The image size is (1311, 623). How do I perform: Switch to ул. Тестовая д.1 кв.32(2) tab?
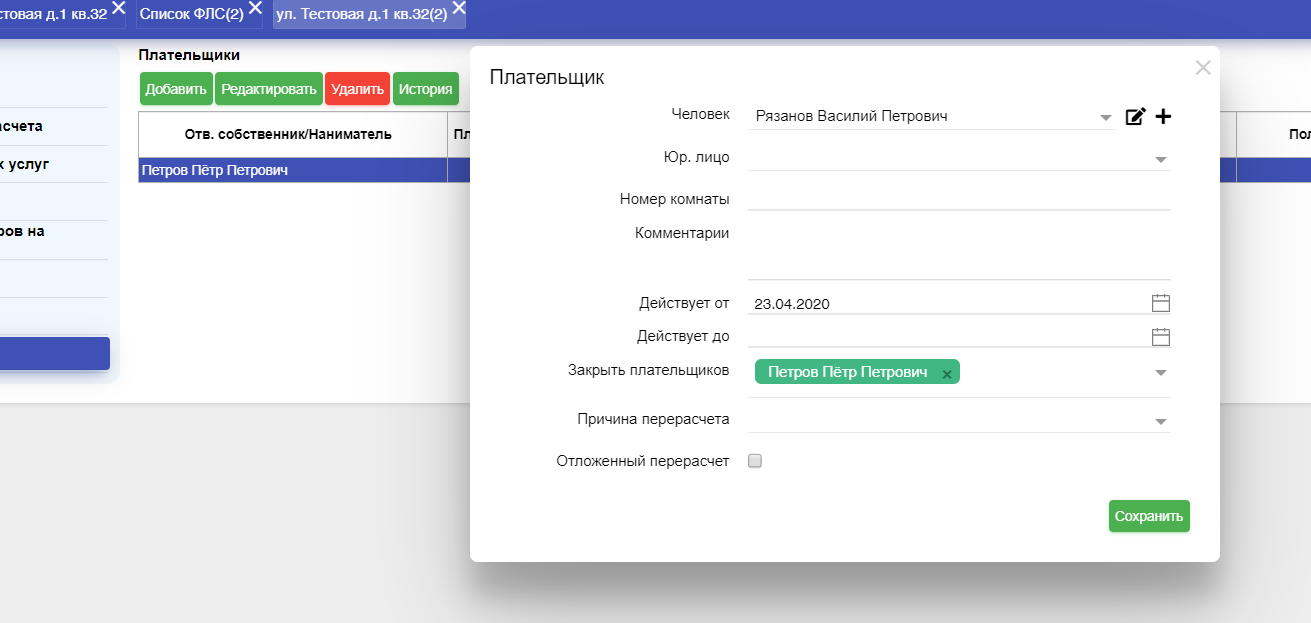361,15
